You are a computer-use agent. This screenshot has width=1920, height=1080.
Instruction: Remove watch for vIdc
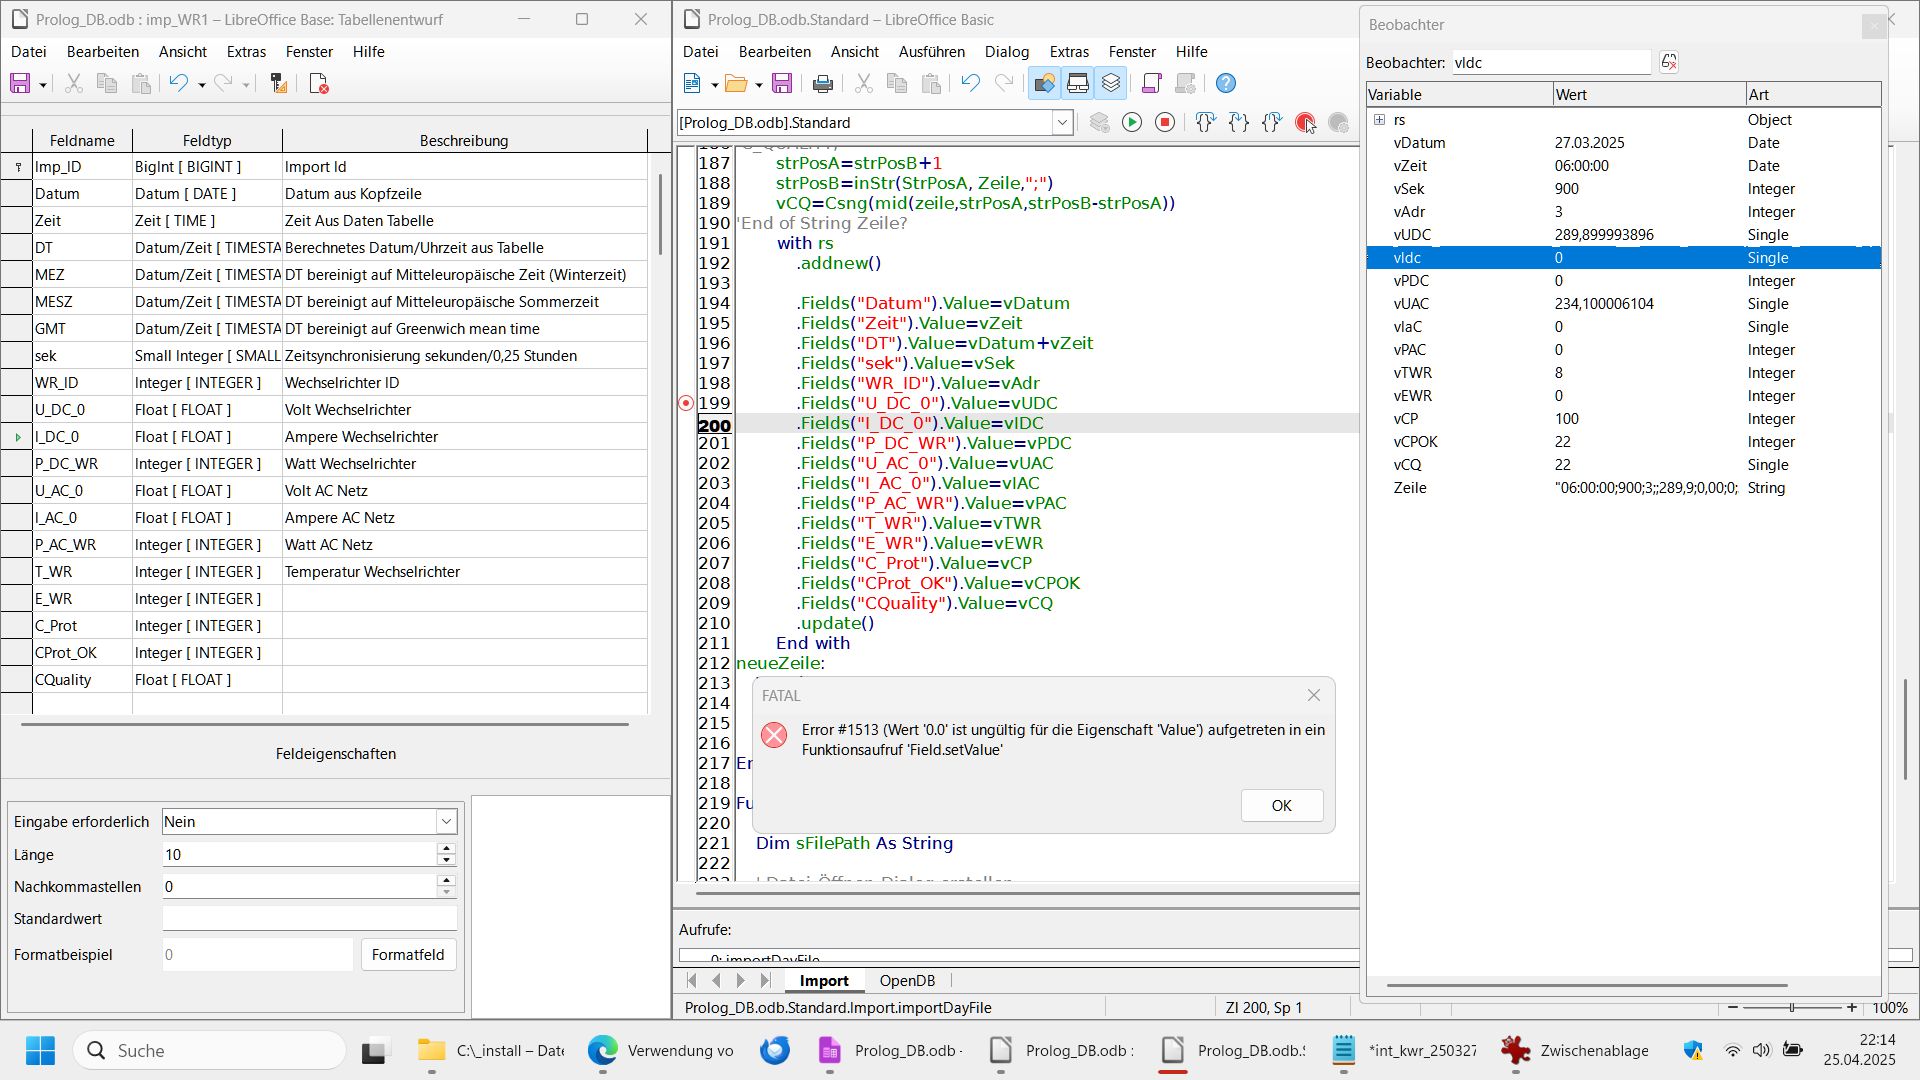click(1669, 62)
